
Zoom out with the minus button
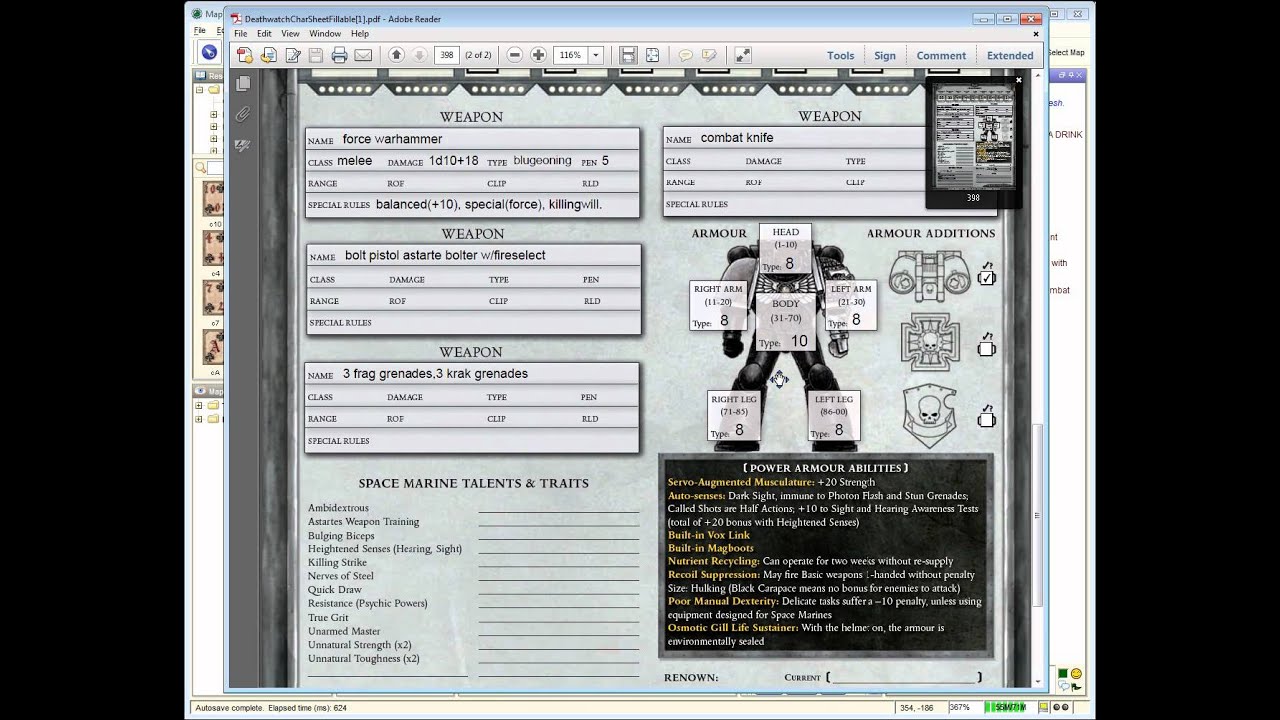pos(514,55)
